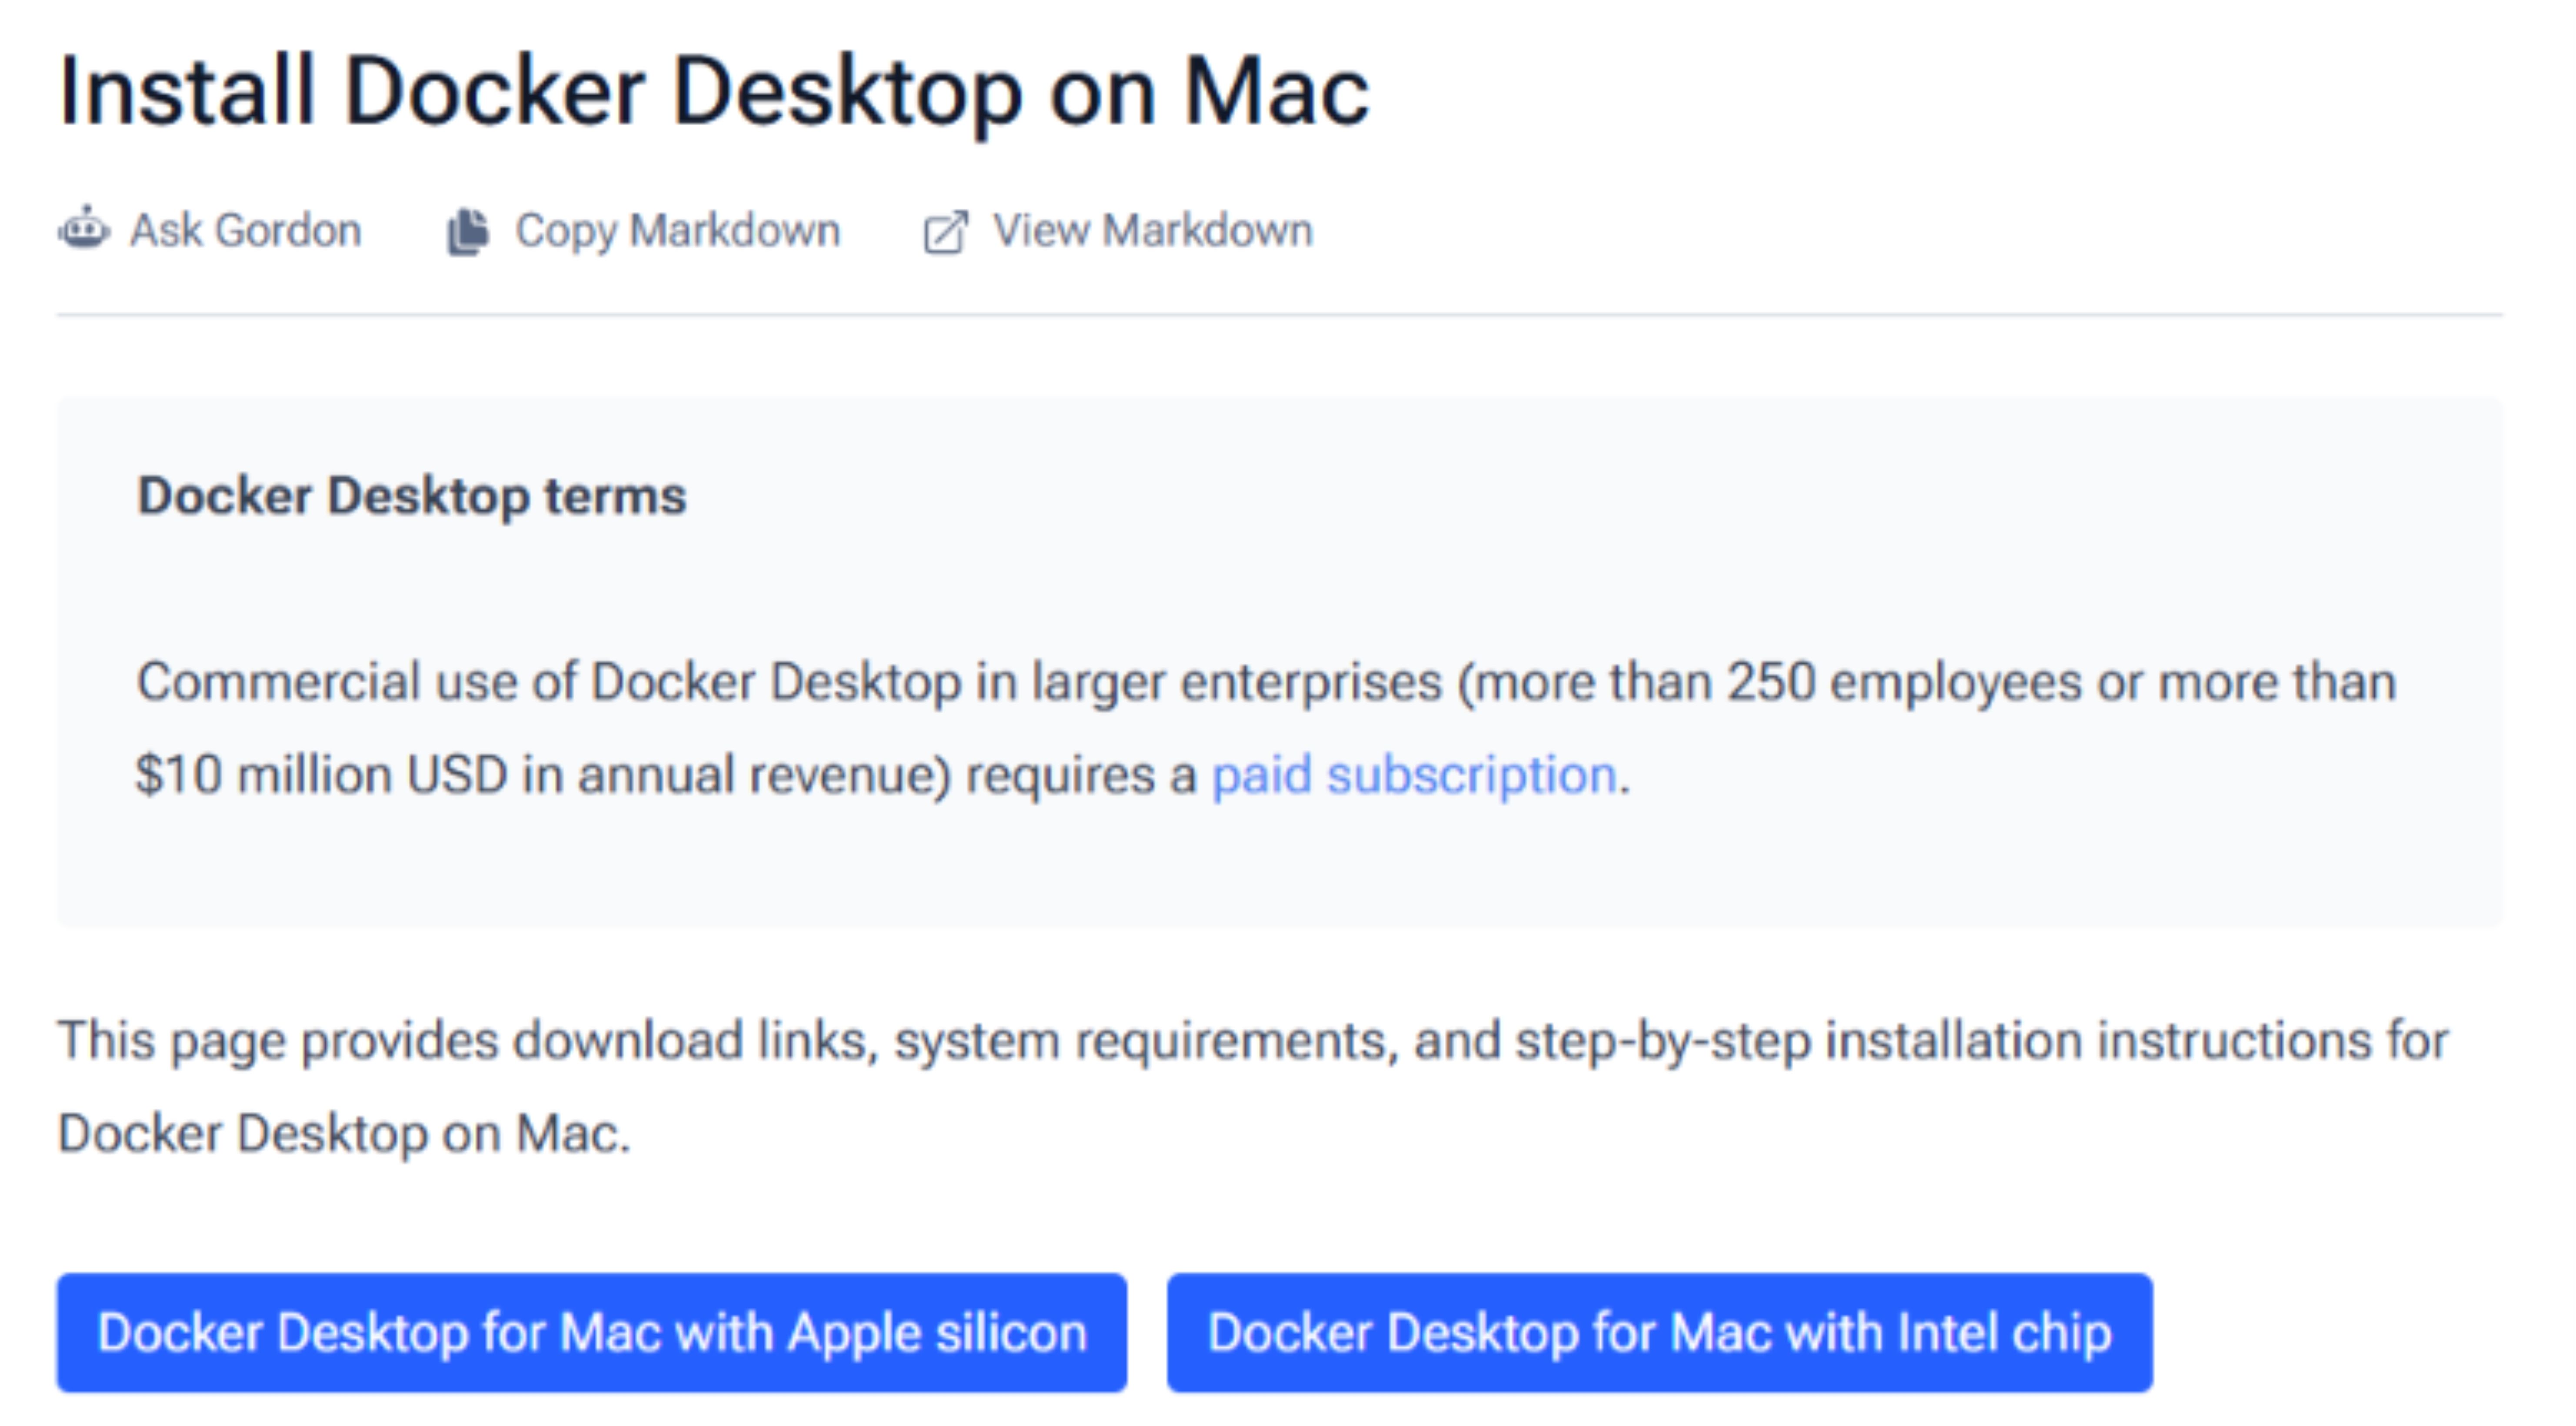
Task: Download Docker Desktop for Mac with Apple silicon
Action: (x=592, y=1332)
